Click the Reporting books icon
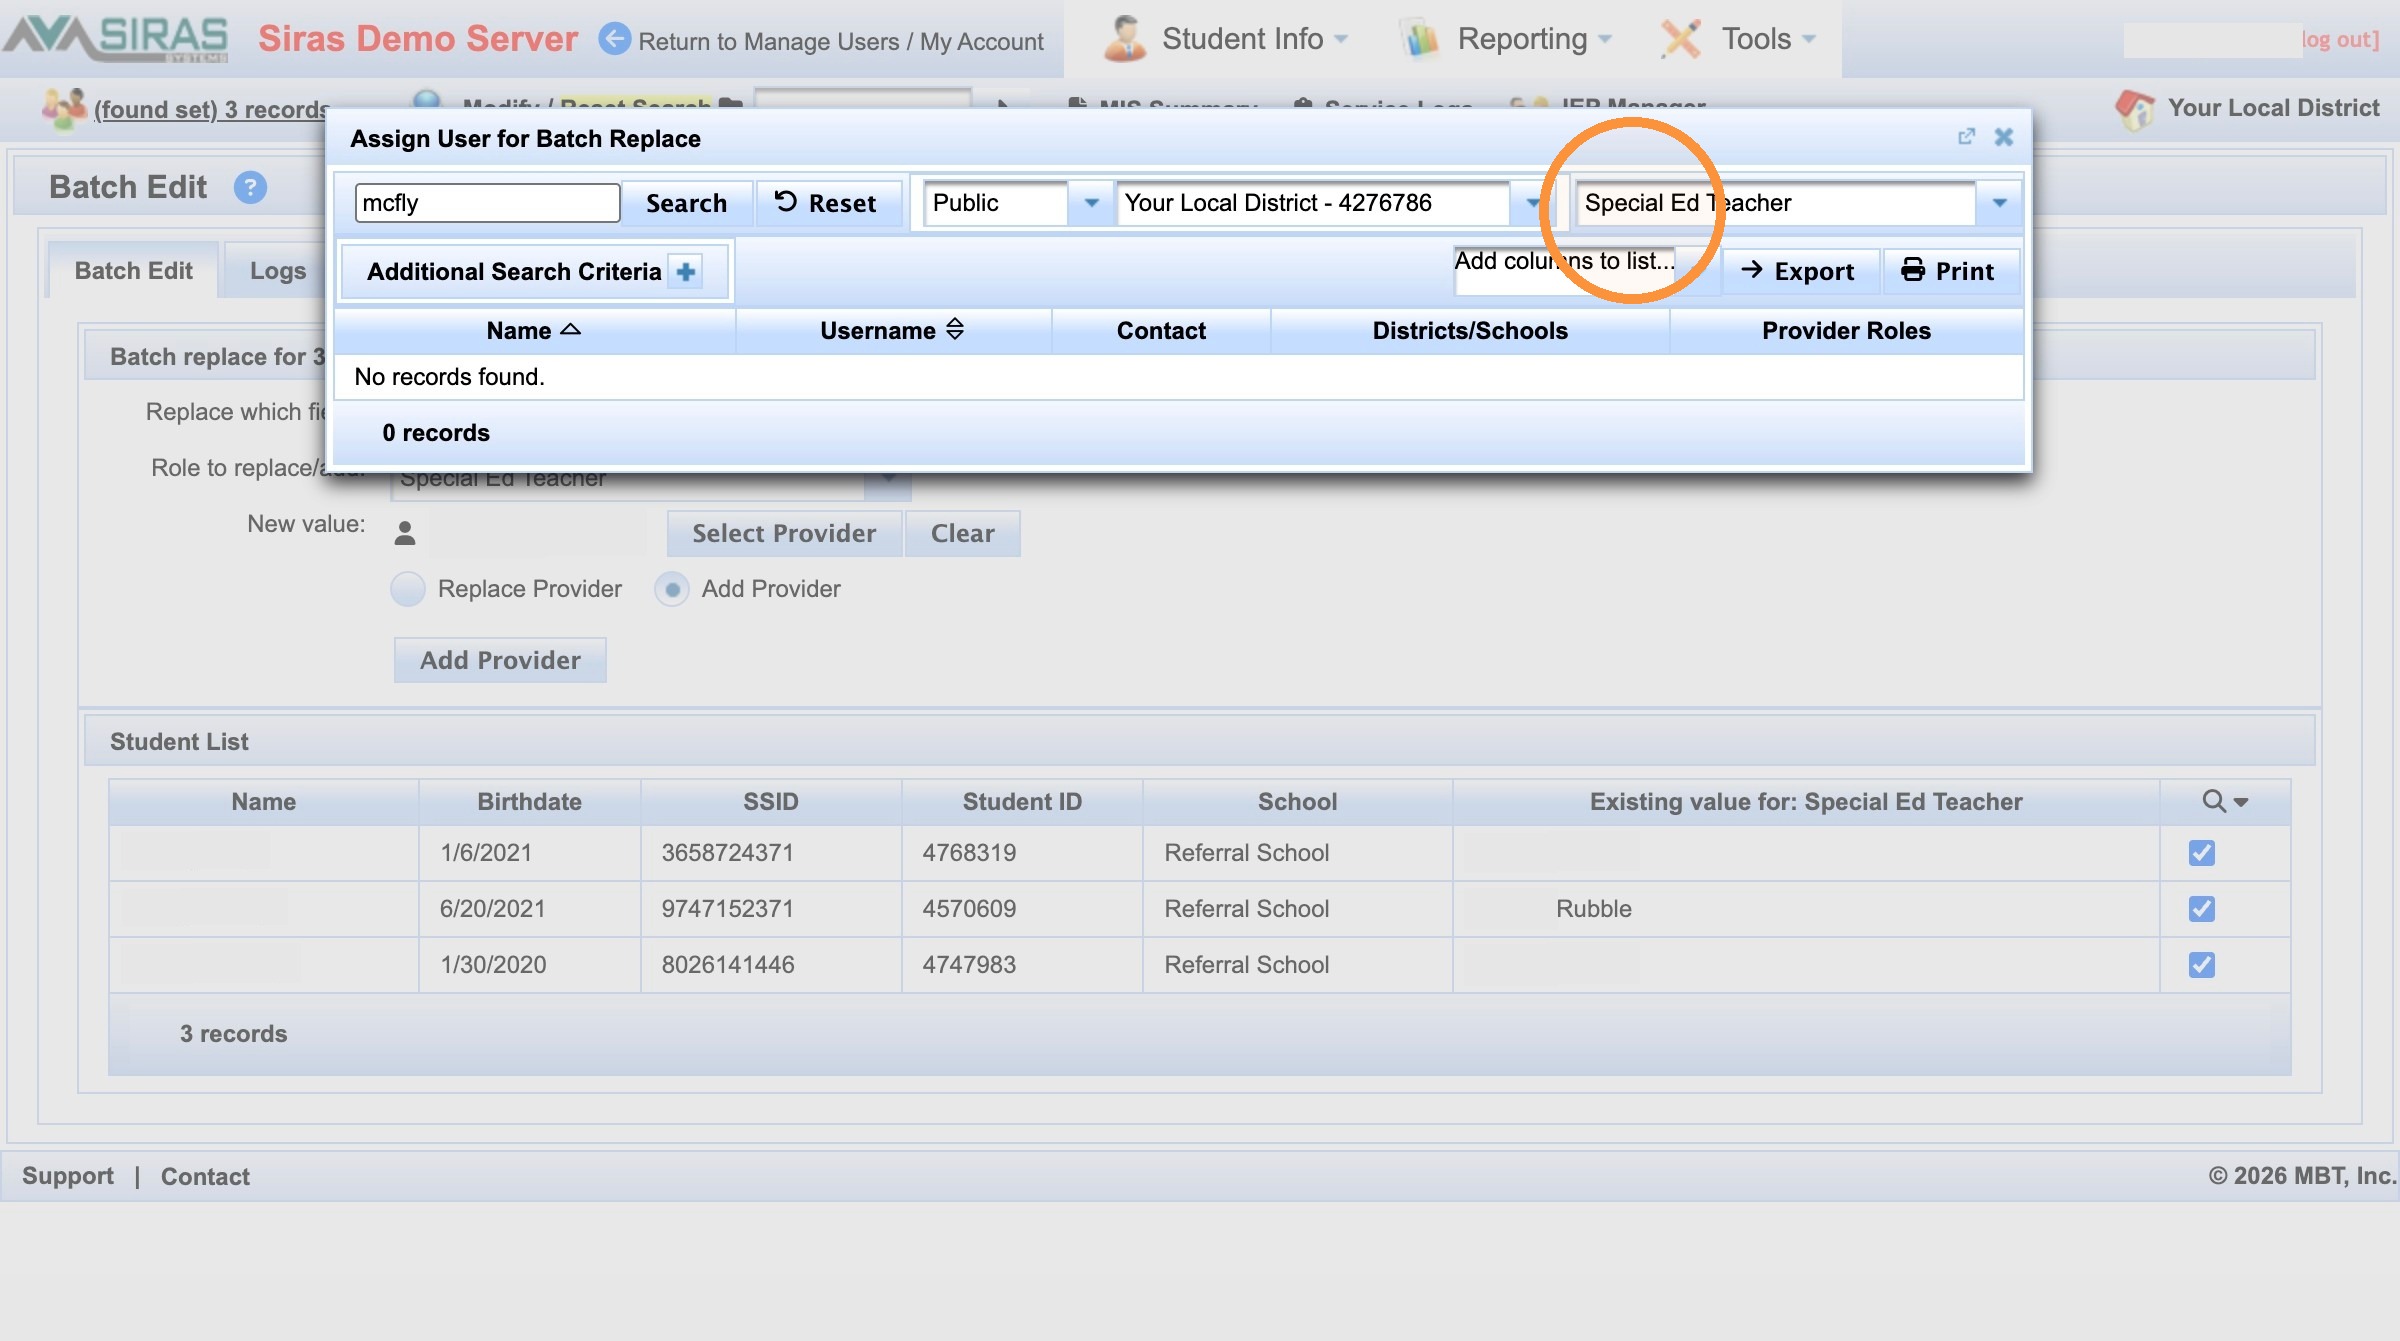Screen dimensions: 2400x1341 click(1420, 39)
